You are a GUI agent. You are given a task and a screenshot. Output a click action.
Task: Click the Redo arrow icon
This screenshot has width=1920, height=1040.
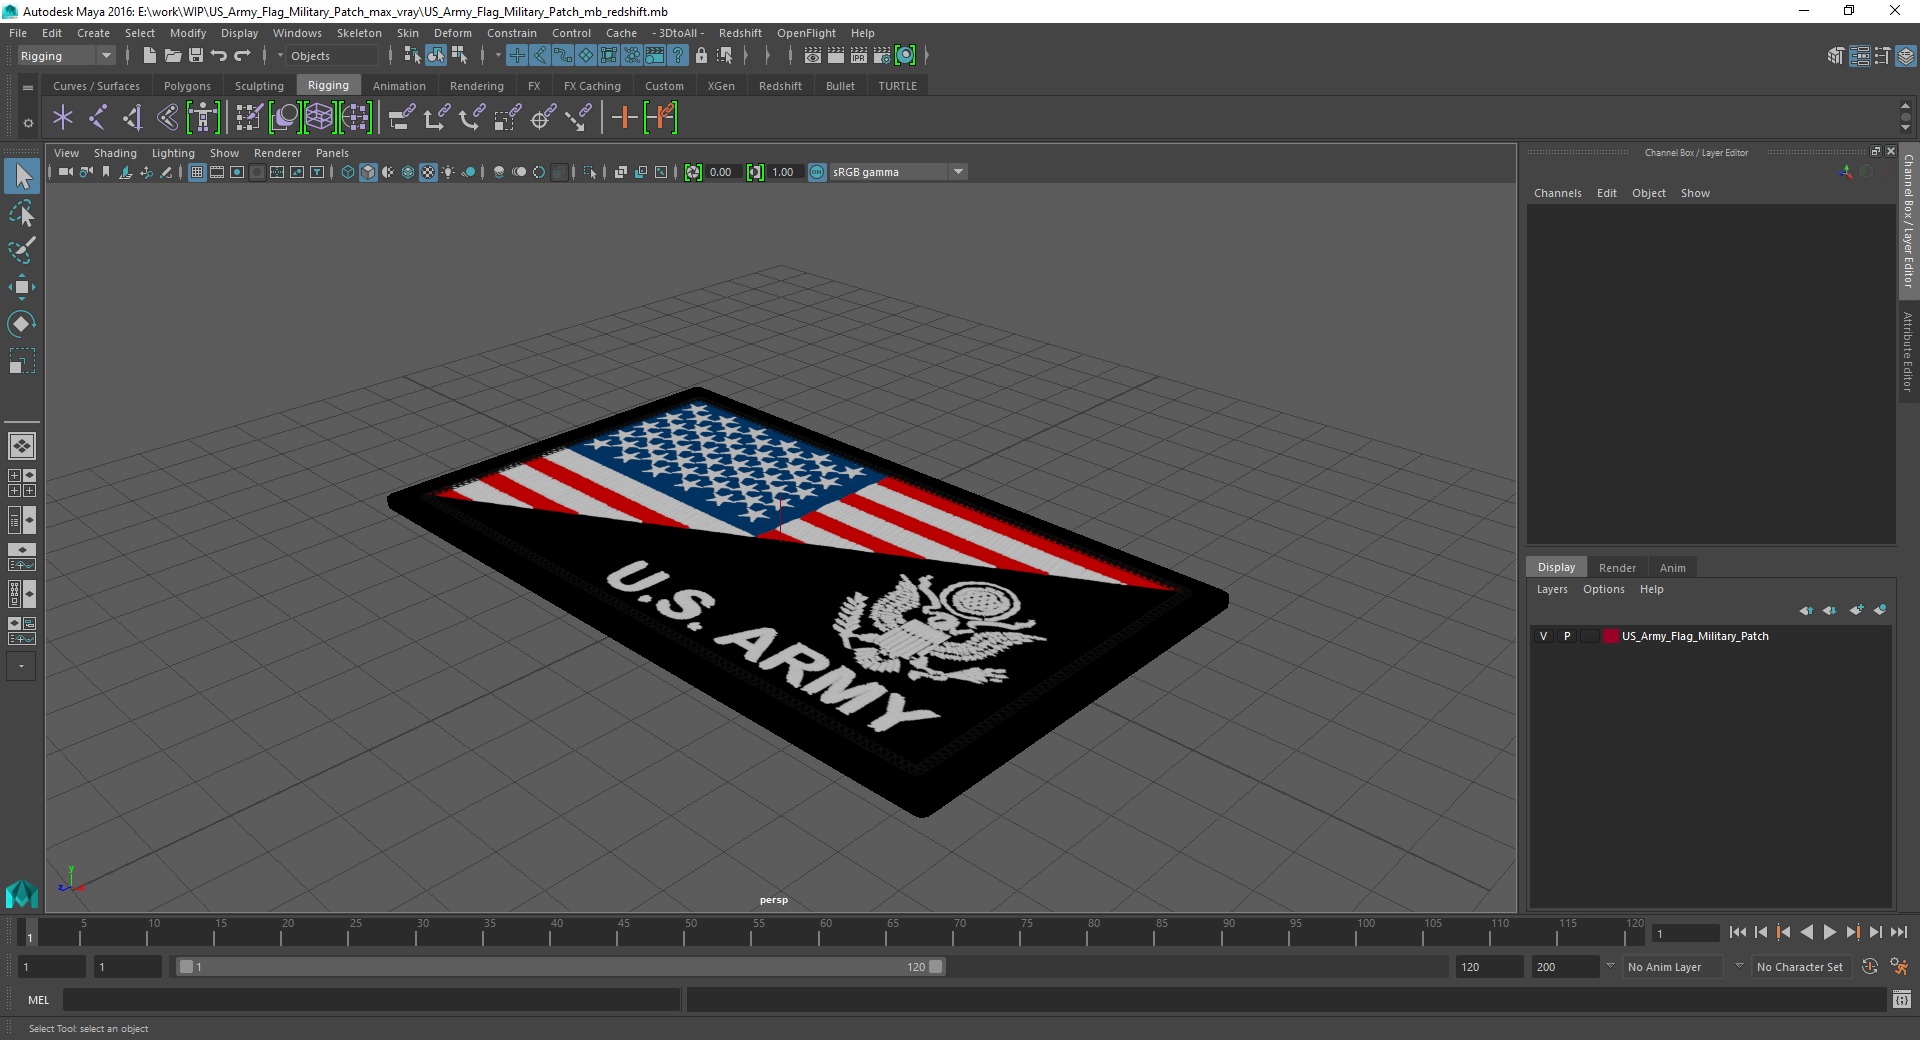(242, 56)
